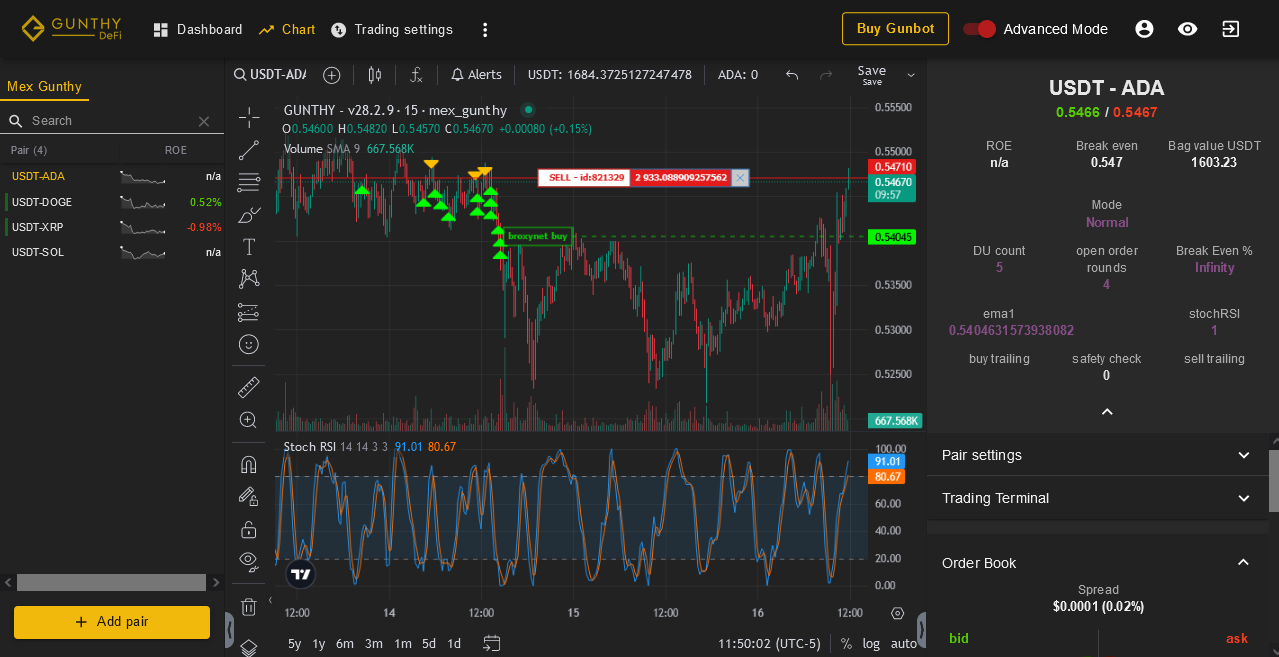Select the USDT-DOGE pair row

[112, 202]
